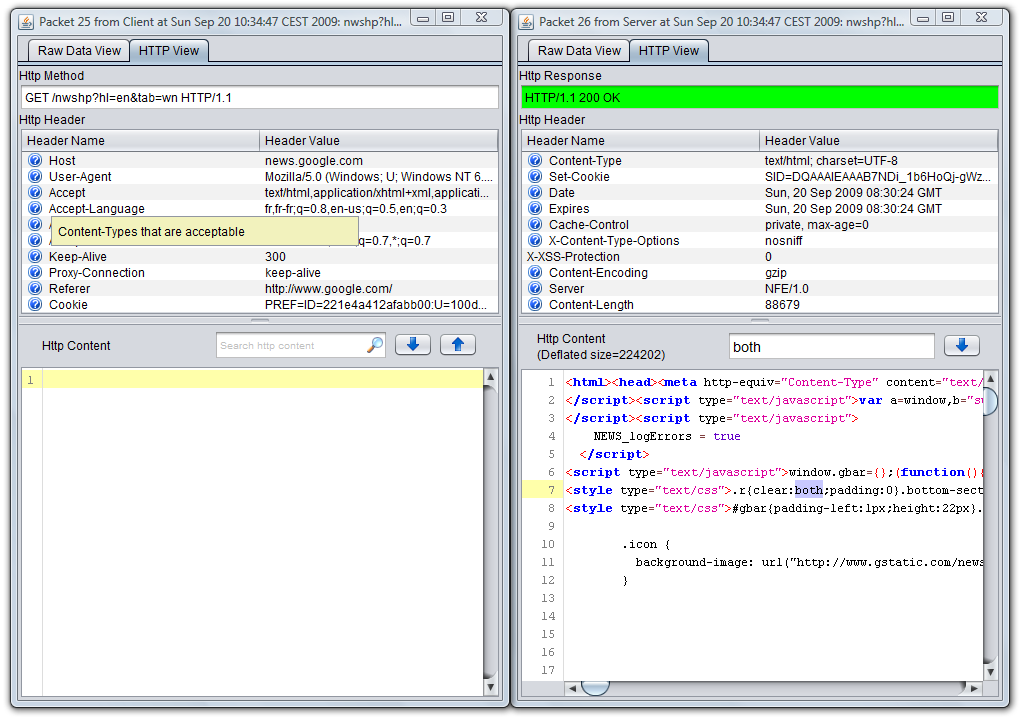Select the 'keep-alive' Proxy-Connection value
This screenshot has width=1022, height=720.
coord(293,272)
